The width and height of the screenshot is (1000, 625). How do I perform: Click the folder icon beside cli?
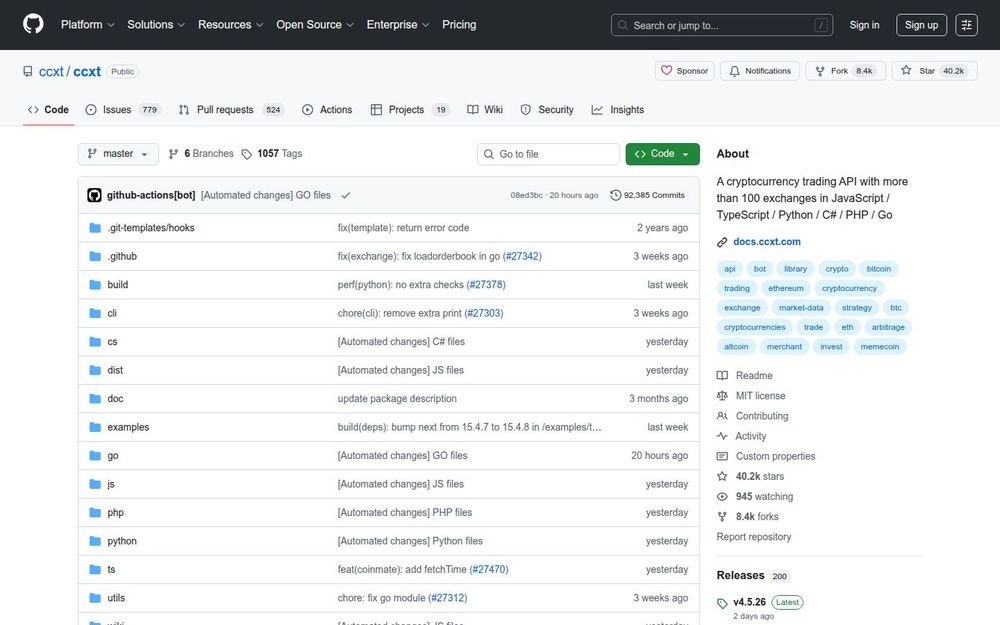pos(95,313)
